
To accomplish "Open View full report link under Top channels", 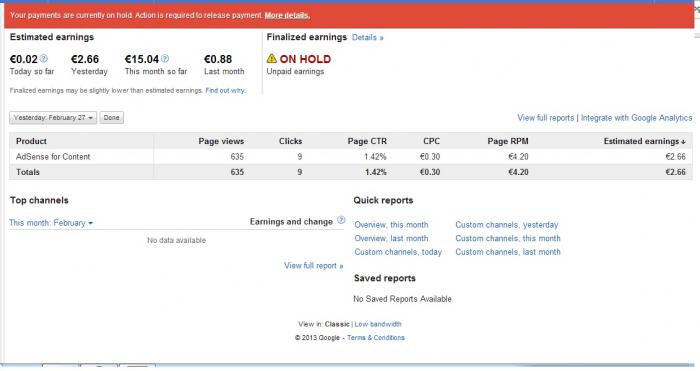I will [x=313, y=266].
